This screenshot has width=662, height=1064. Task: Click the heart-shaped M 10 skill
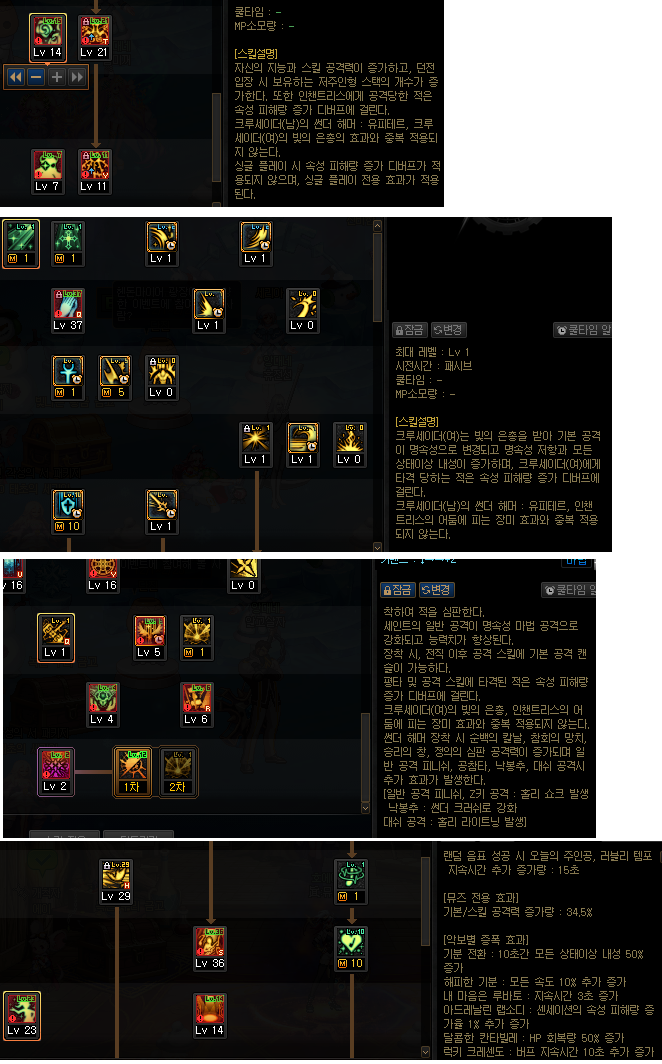pos(351,949)
